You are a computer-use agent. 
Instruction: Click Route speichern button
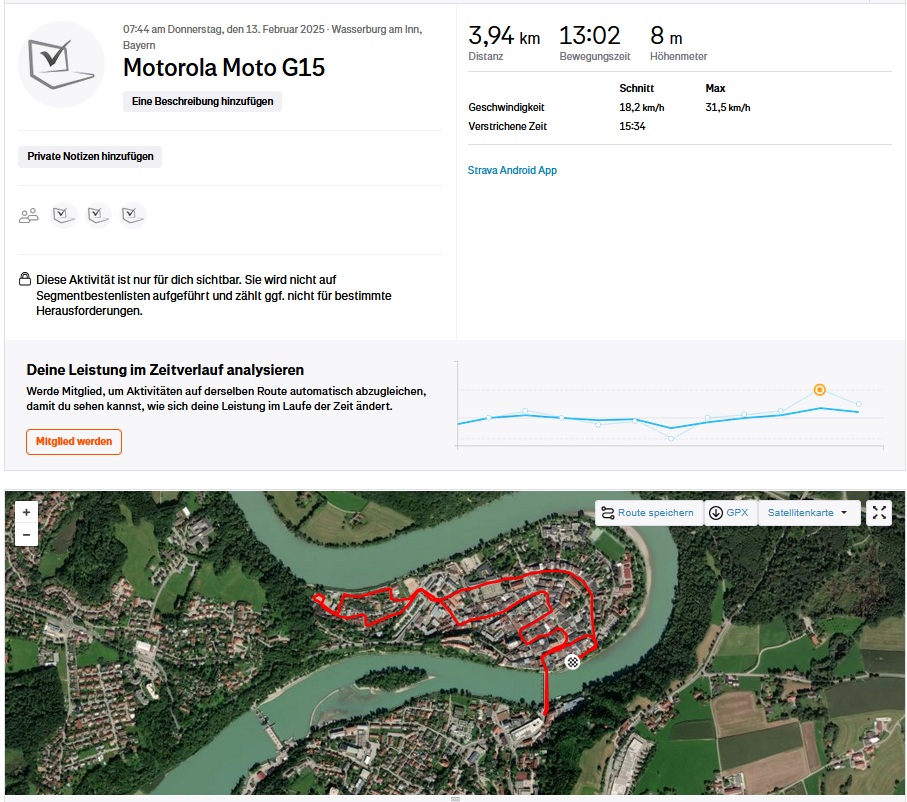click(x=648, y=513)
